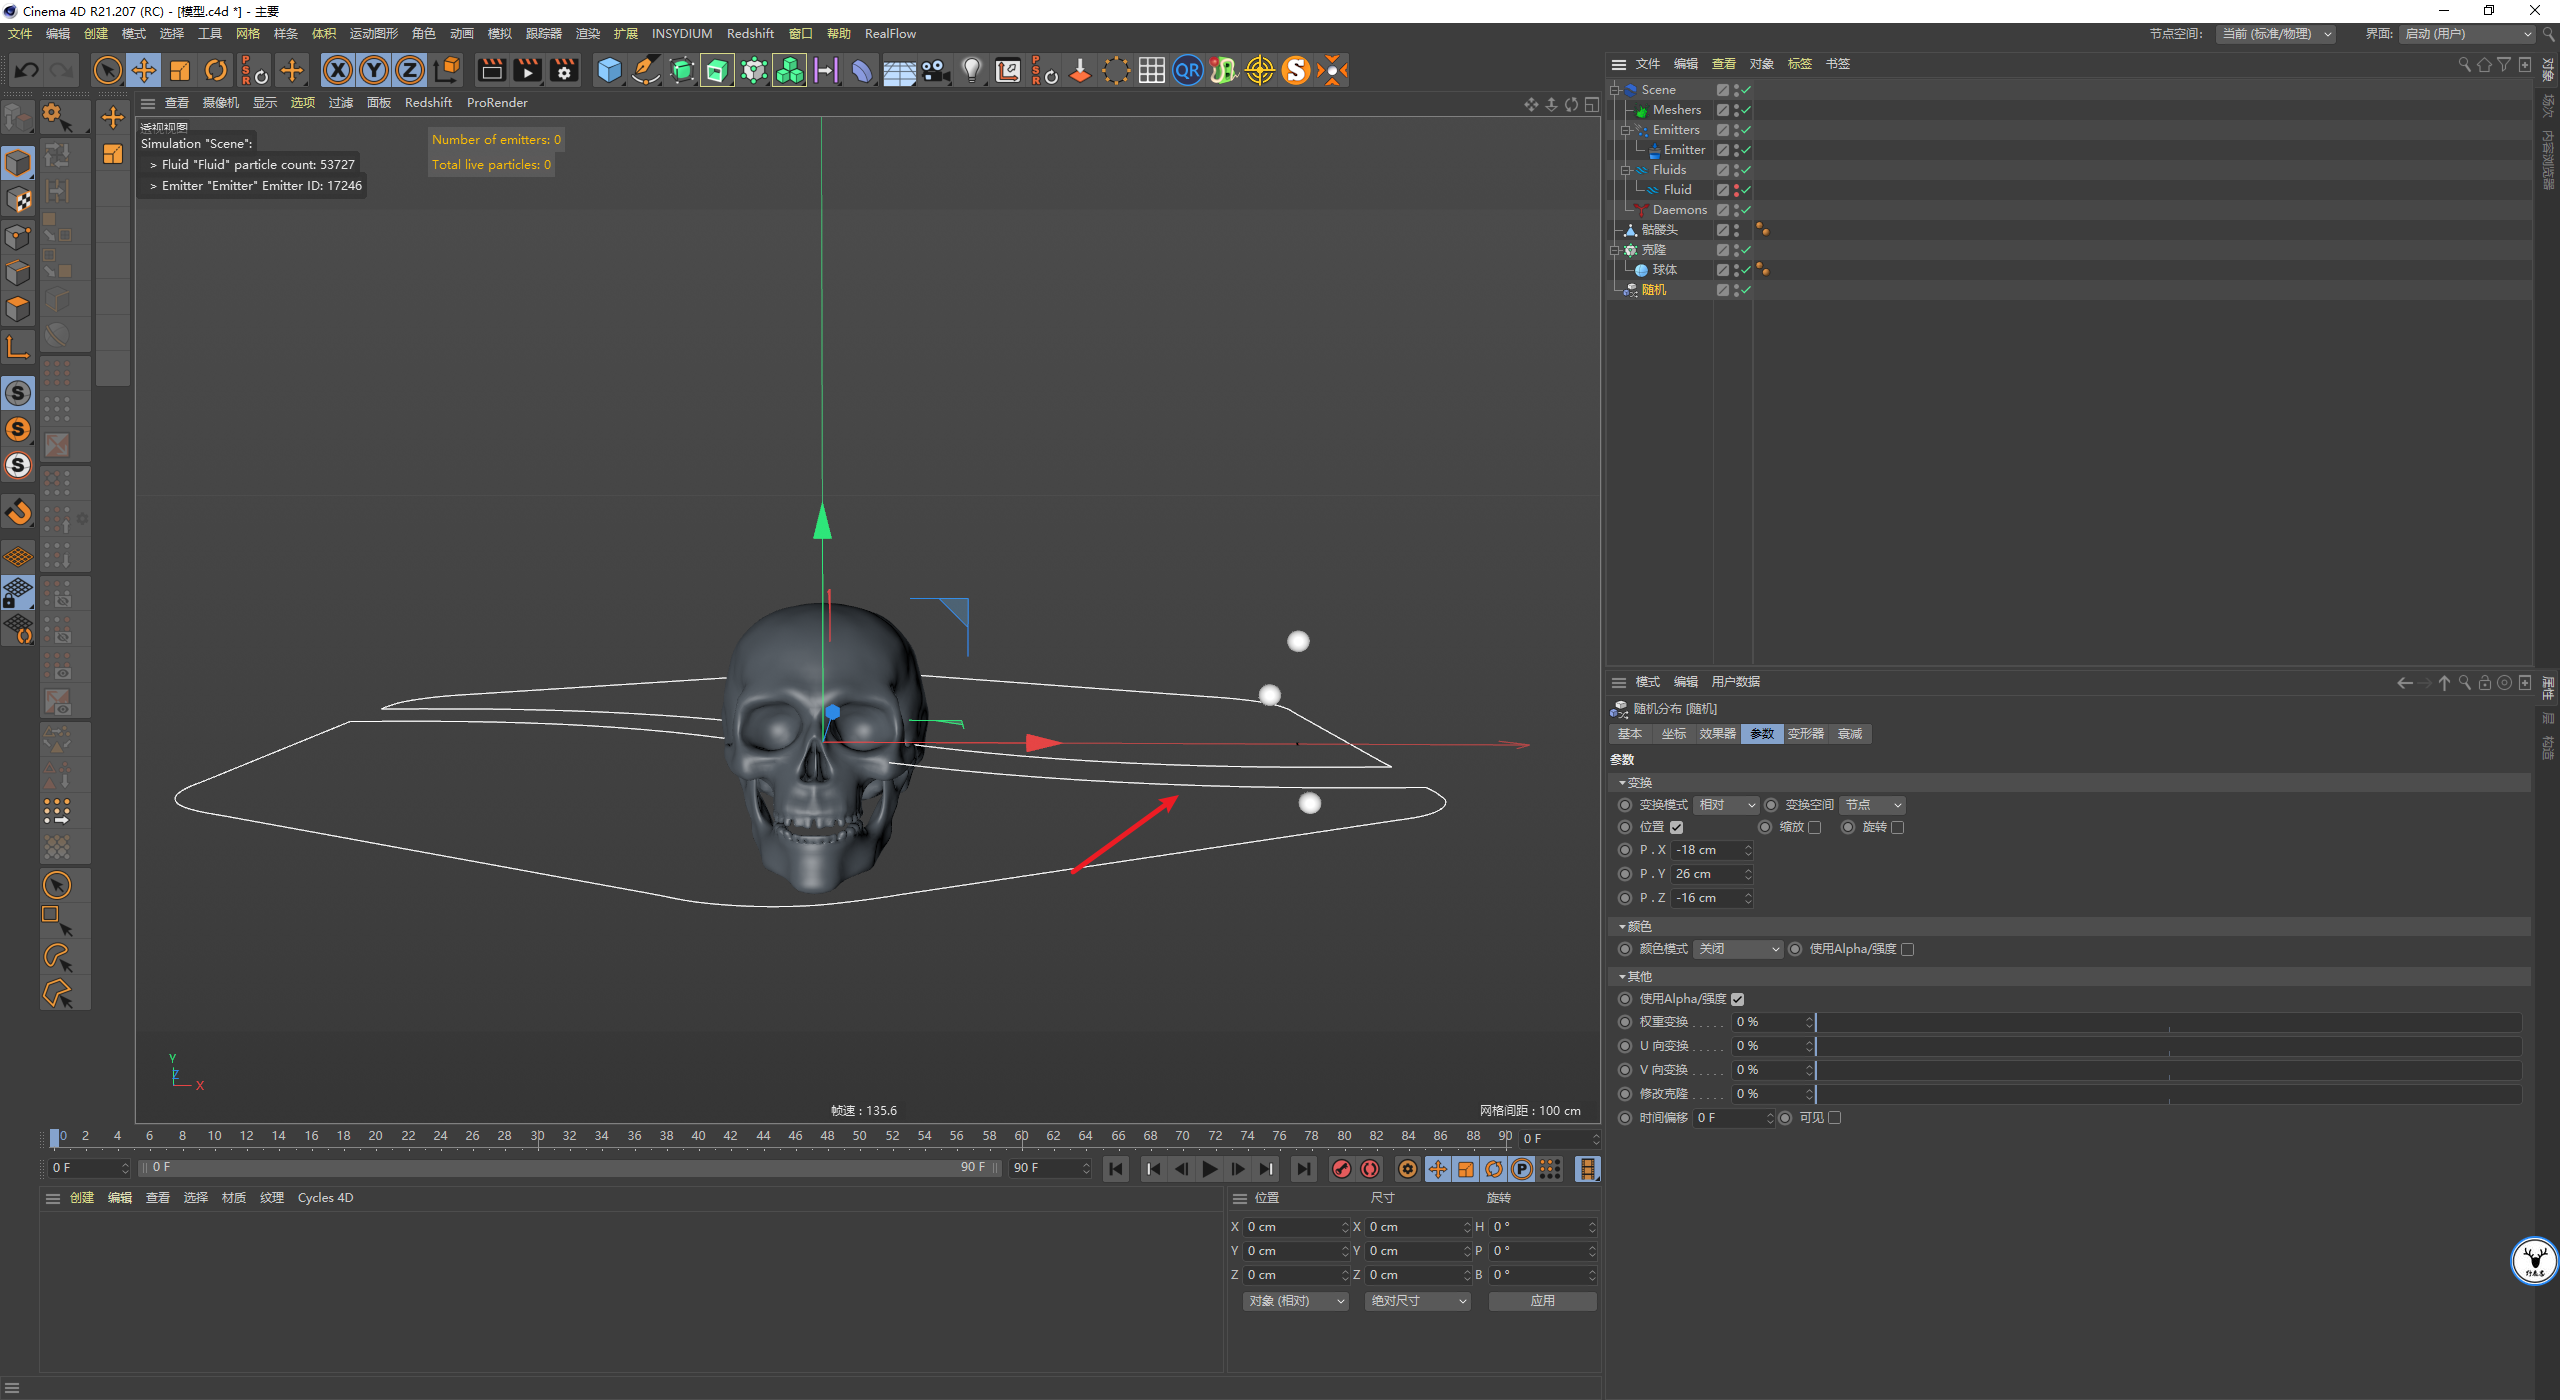The width and height of the screenshot is (2560, 1400).
Task: Play the animation forward
Action: click(1210, 1168)
